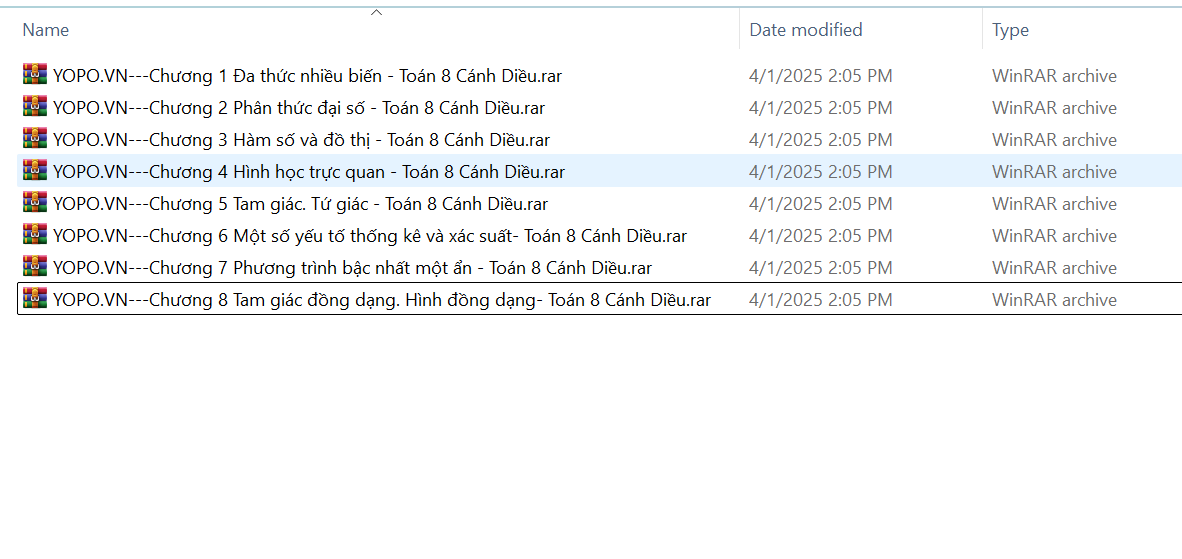
Task: Select file name Chương 2 Phân thức đại số
Action: (x=298, y=108)
